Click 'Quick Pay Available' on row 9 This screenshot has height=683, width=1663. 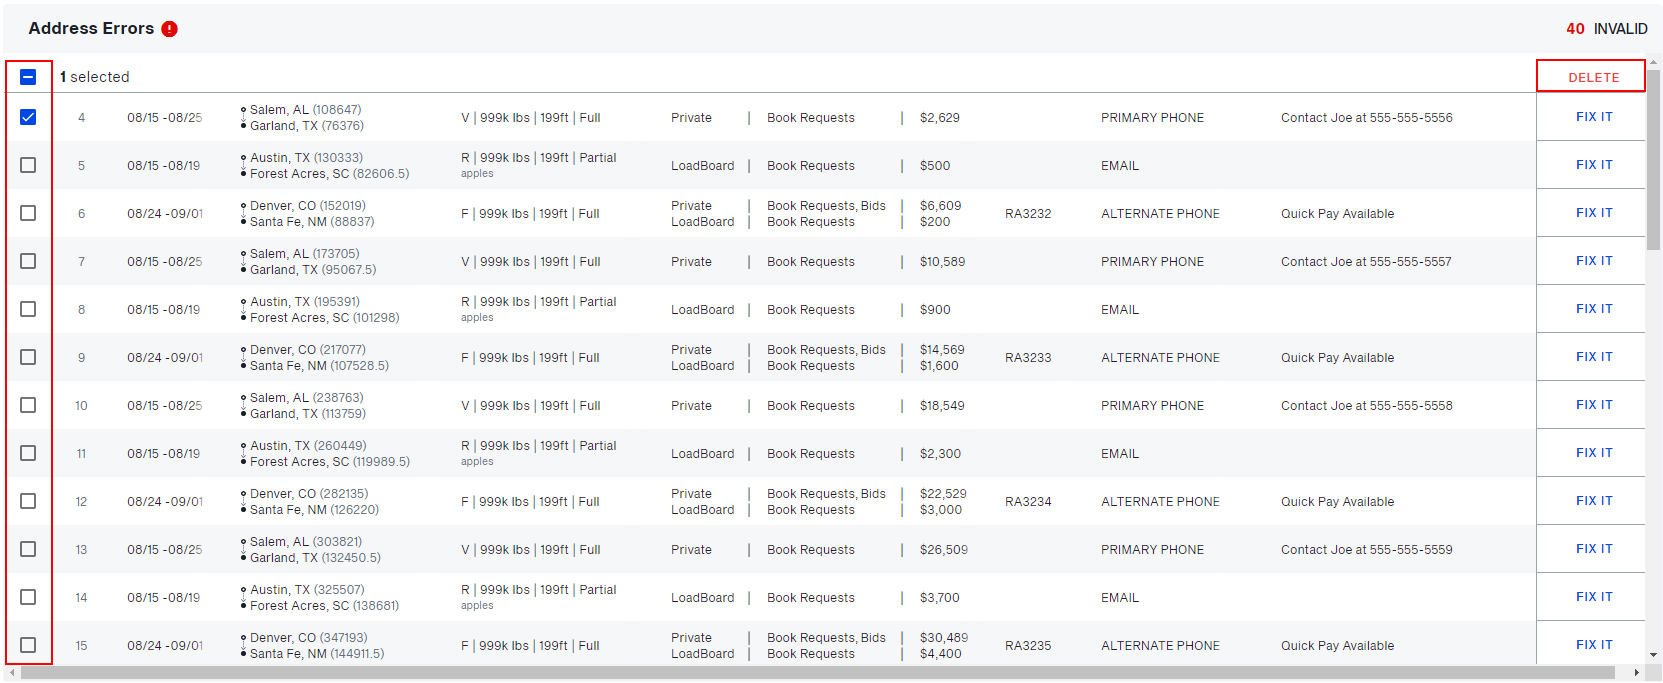(x=1337, y=358)
